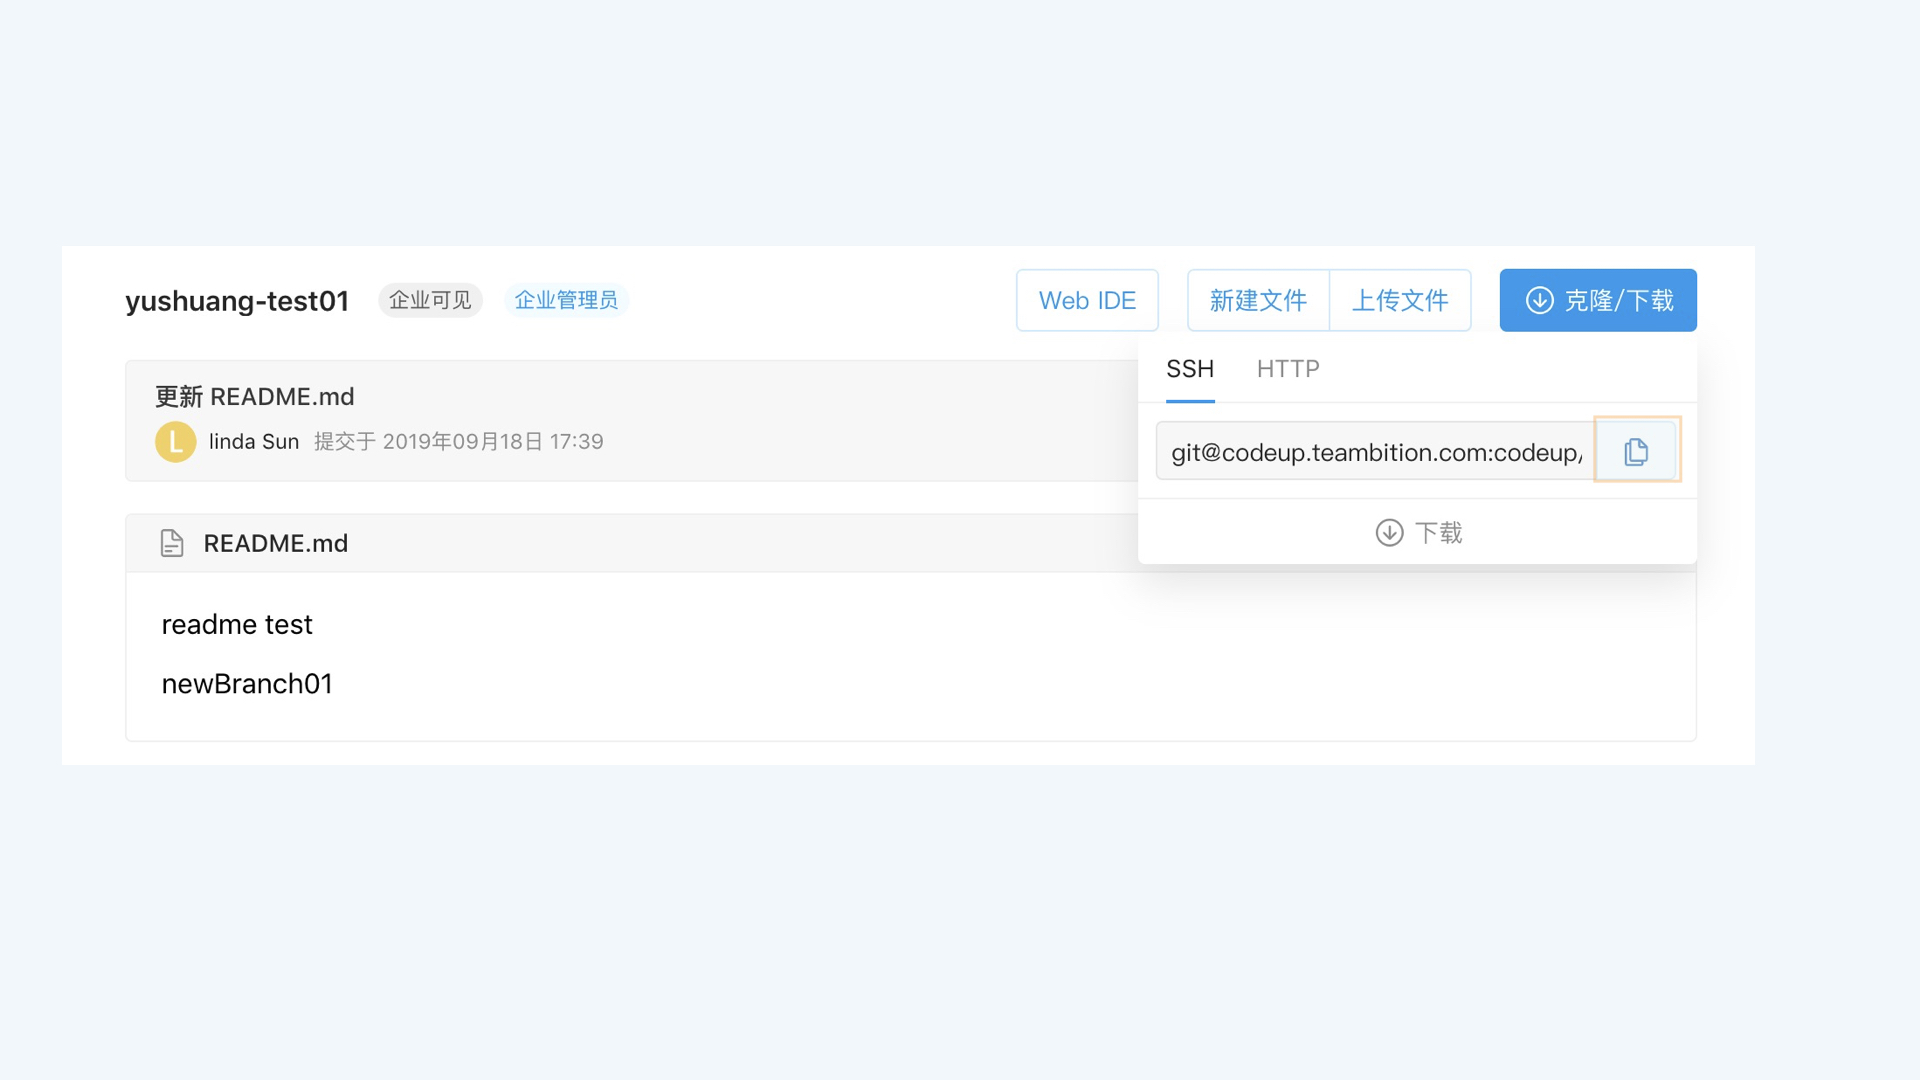
Task: Click the 企业可见 visibility badge
Action: click(x=430, y=300)
